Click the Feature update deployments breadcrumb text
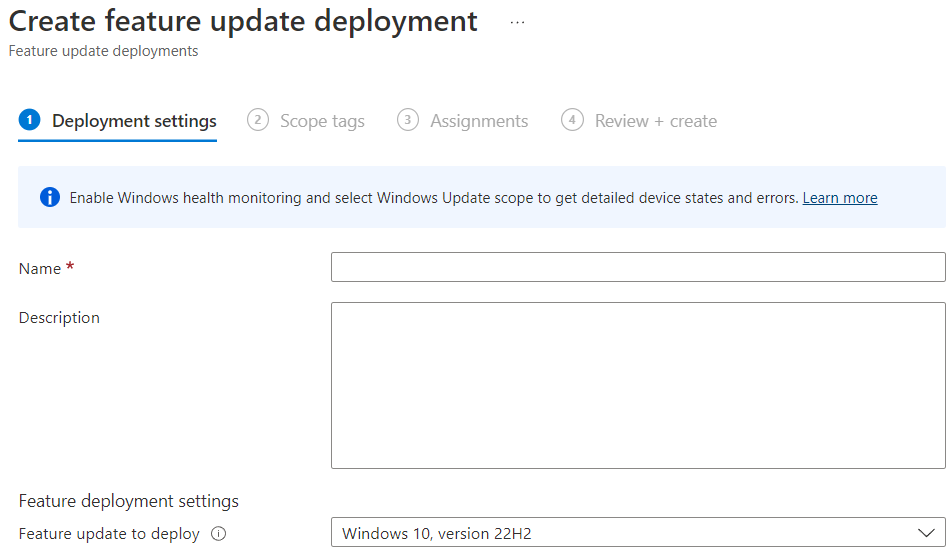The height and width of the screenshot is (550, 952). [103, 51]
